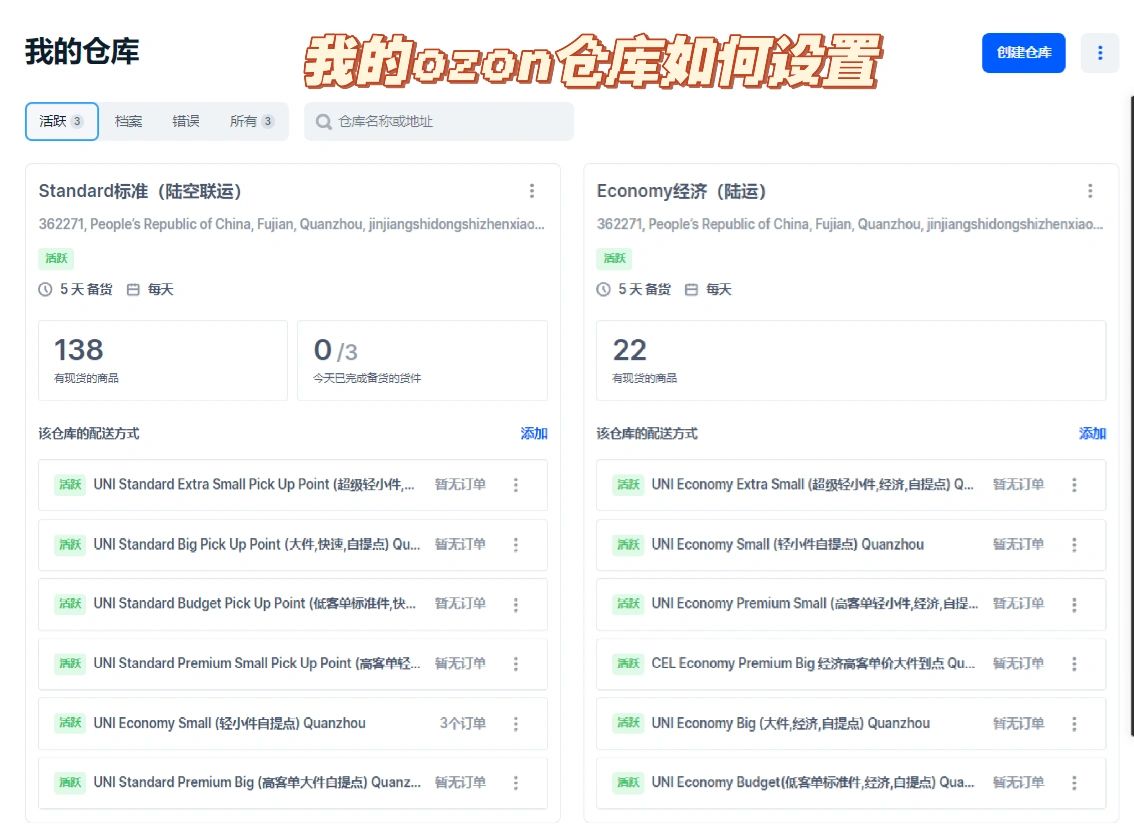Viewport: 1134px width, 832px height.
Task: Click 暂无订单 on the CEL Economy Premium Big row
Action: point(1018,663)
